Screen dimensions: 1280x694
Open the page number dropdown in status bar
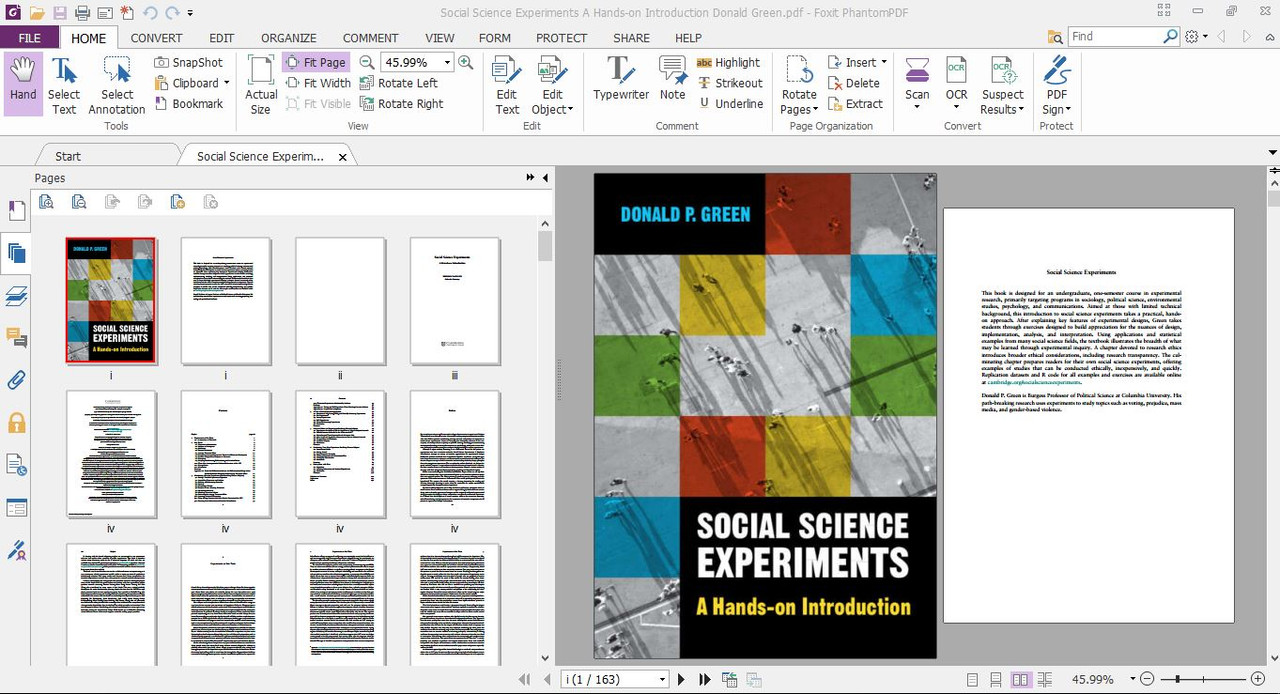662,679
